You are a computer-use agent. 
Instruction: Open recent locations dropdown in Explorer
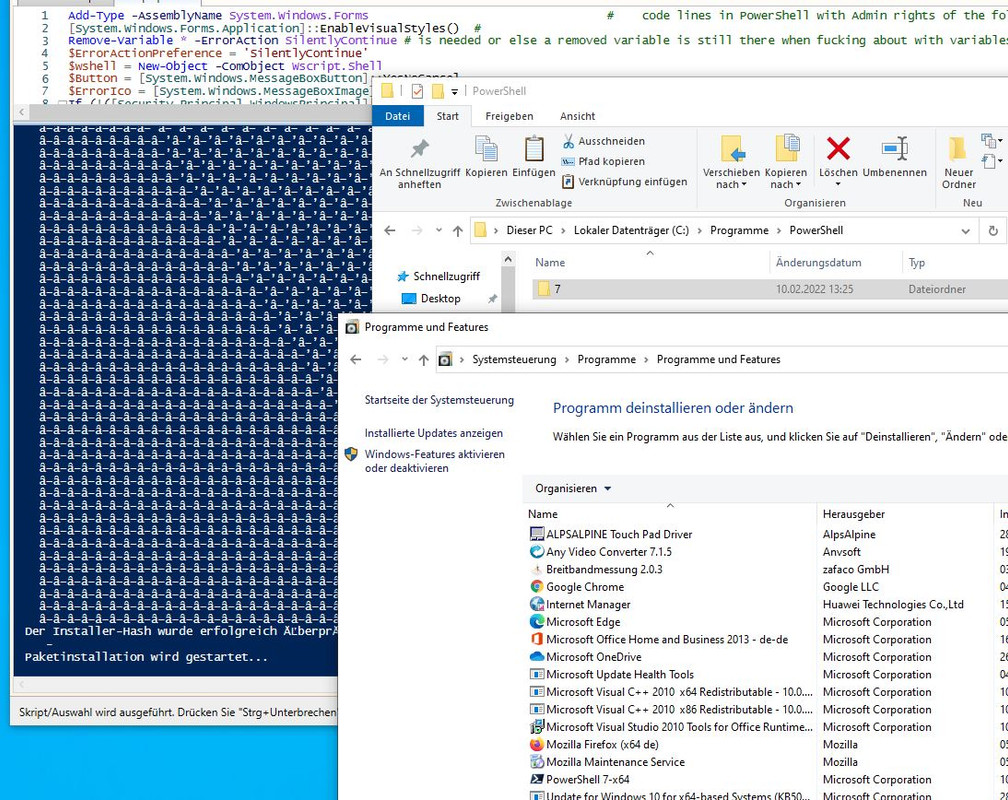click(x=438, y=230)
